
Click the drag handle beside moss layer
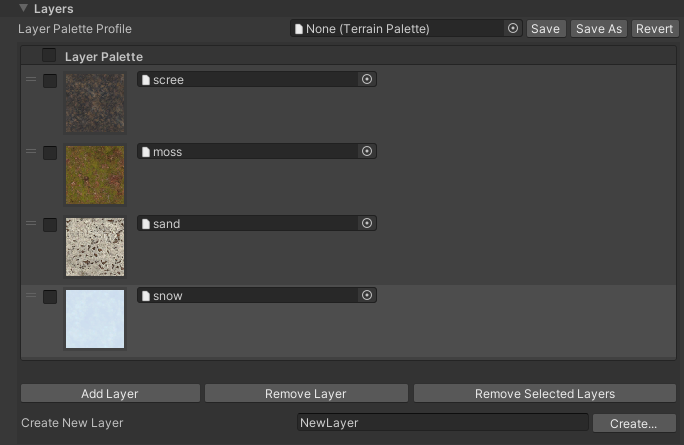tap(30, 152)
